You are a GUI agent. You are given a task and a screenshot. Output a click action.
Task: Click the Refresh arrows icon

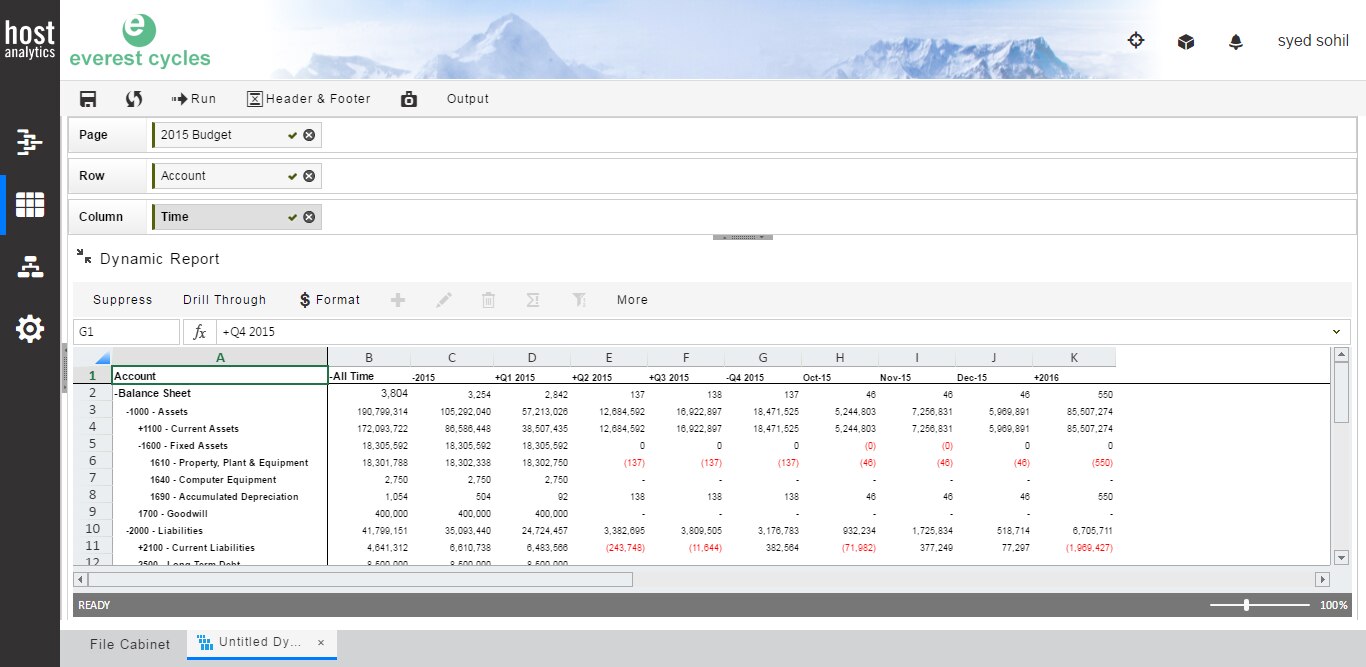(133, 99)
